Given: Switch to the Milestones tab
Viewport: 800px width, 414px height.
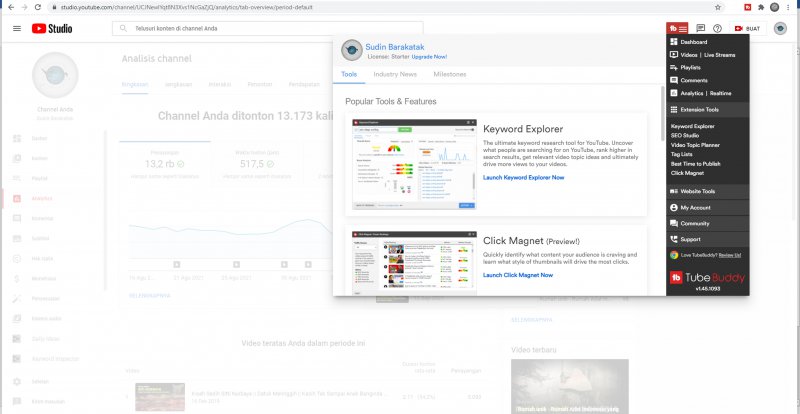Looking at the screenshot, I should tap(449, 75).
